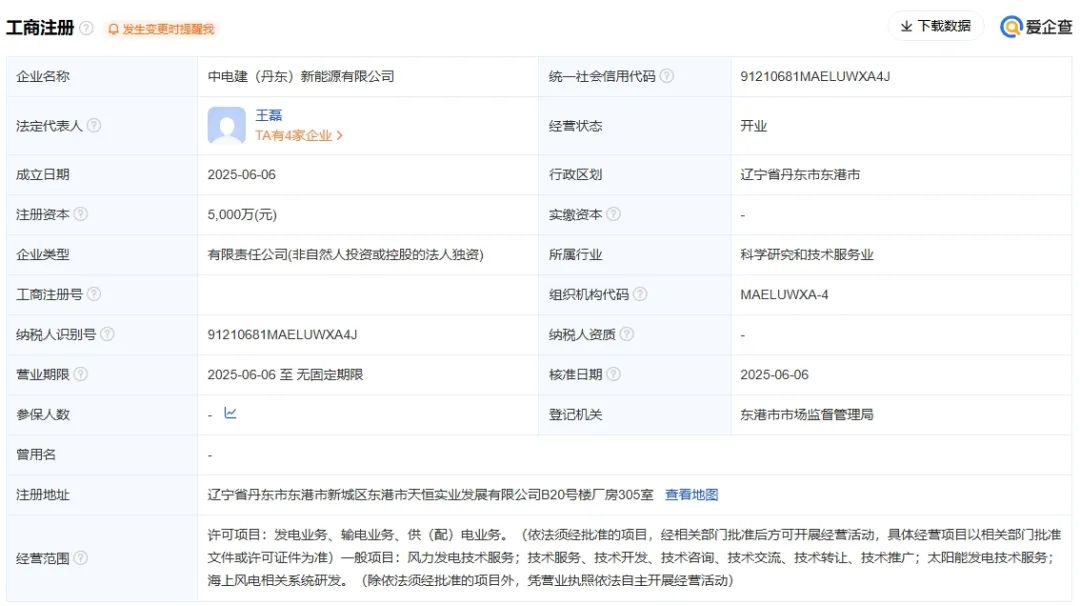Select credit code 91210681MAELUWXA4J in top row
Screen dimensions: 1080x606
815,76
